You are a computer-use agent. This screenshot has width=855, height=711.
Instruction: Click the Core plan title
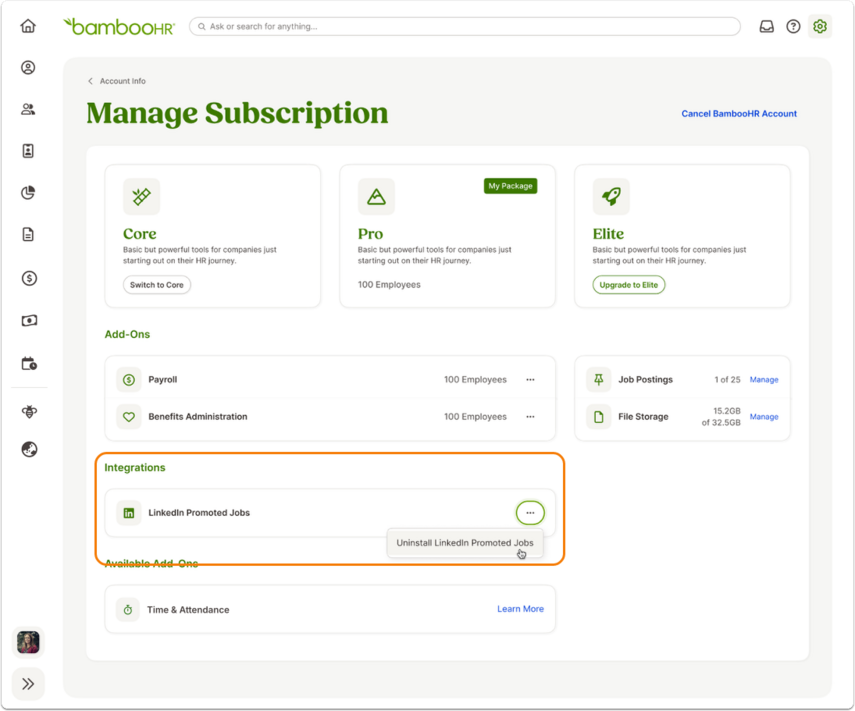(x=140, y=234)
